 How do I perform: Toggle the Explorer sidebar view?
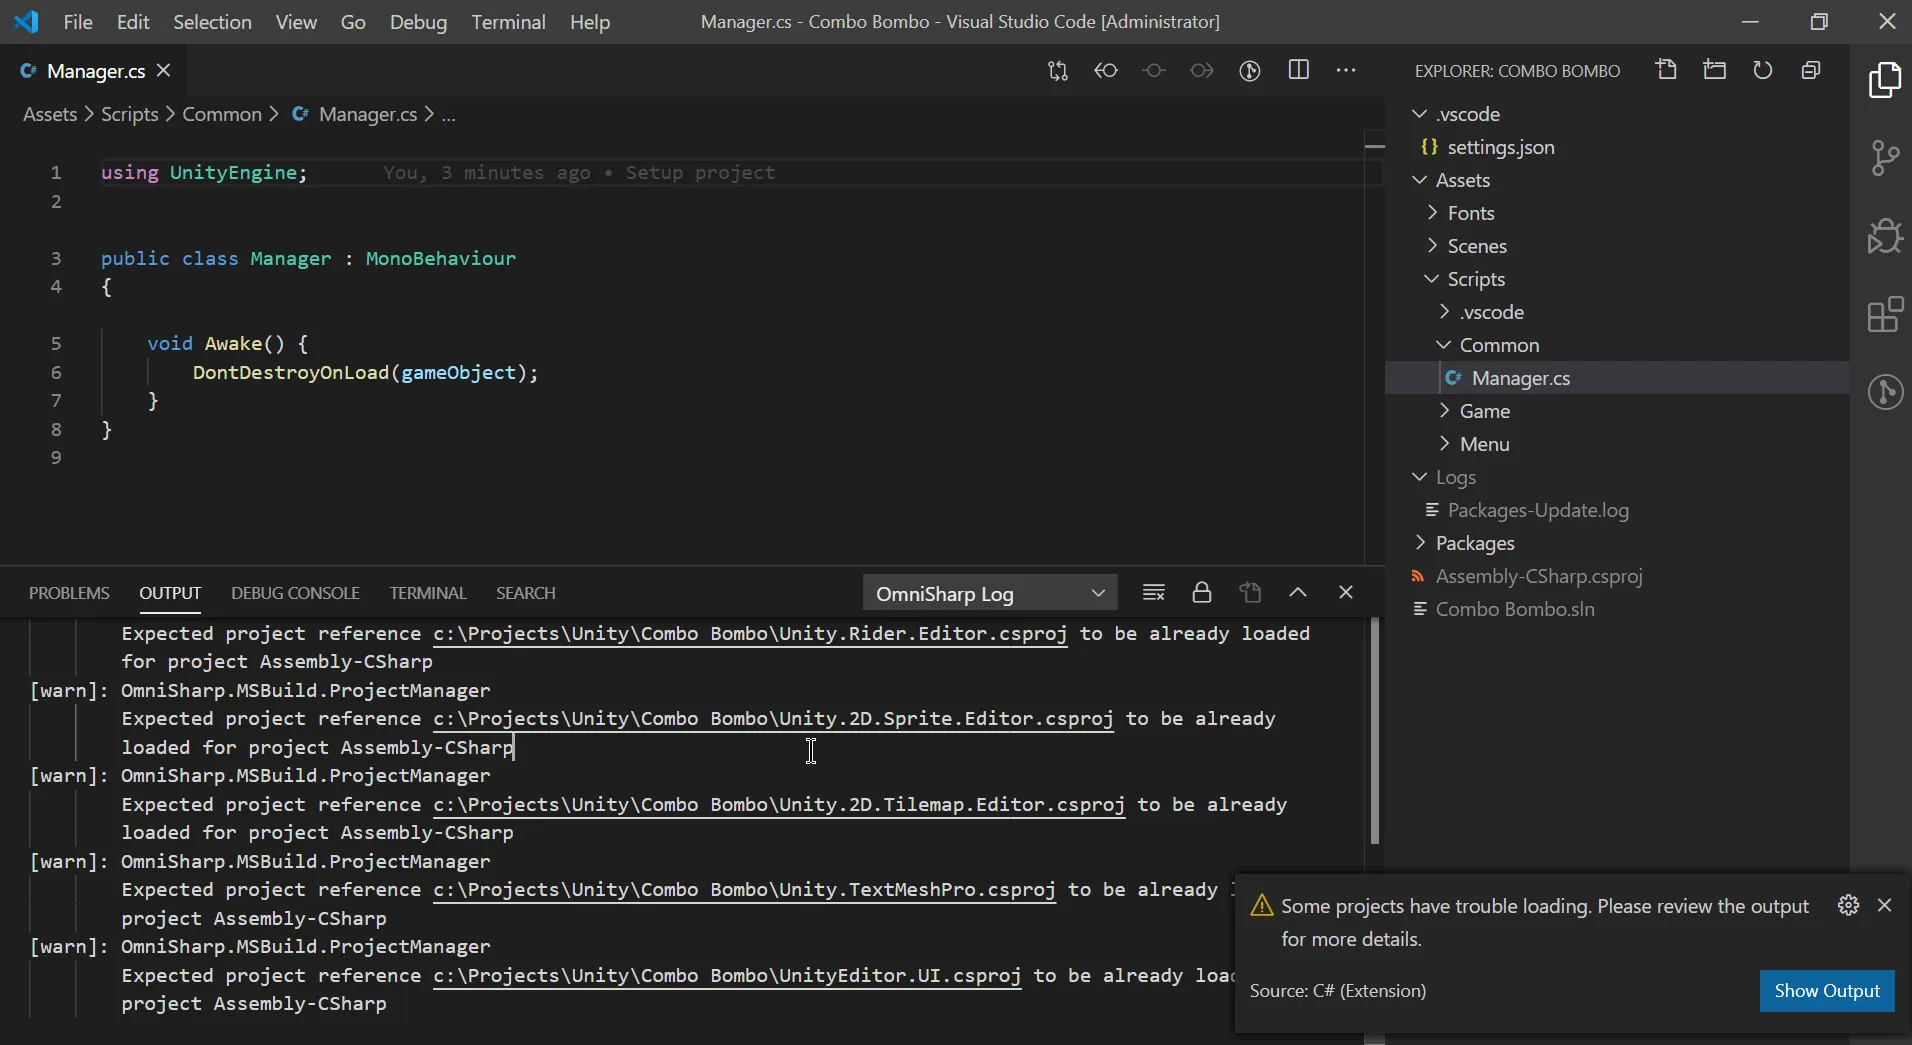point(1884,80)
